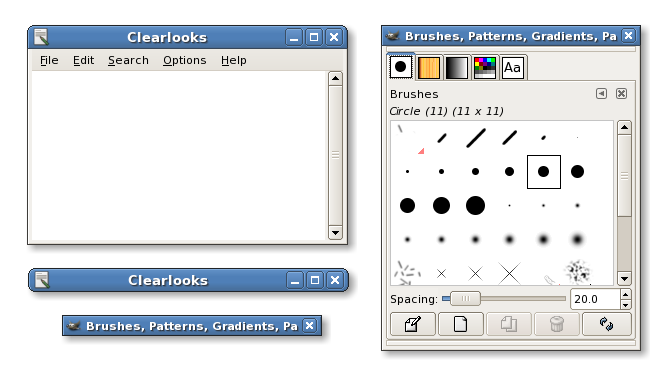
Task: Select the scattered confetti strokes brush
Action: click(x=406, y=273)
